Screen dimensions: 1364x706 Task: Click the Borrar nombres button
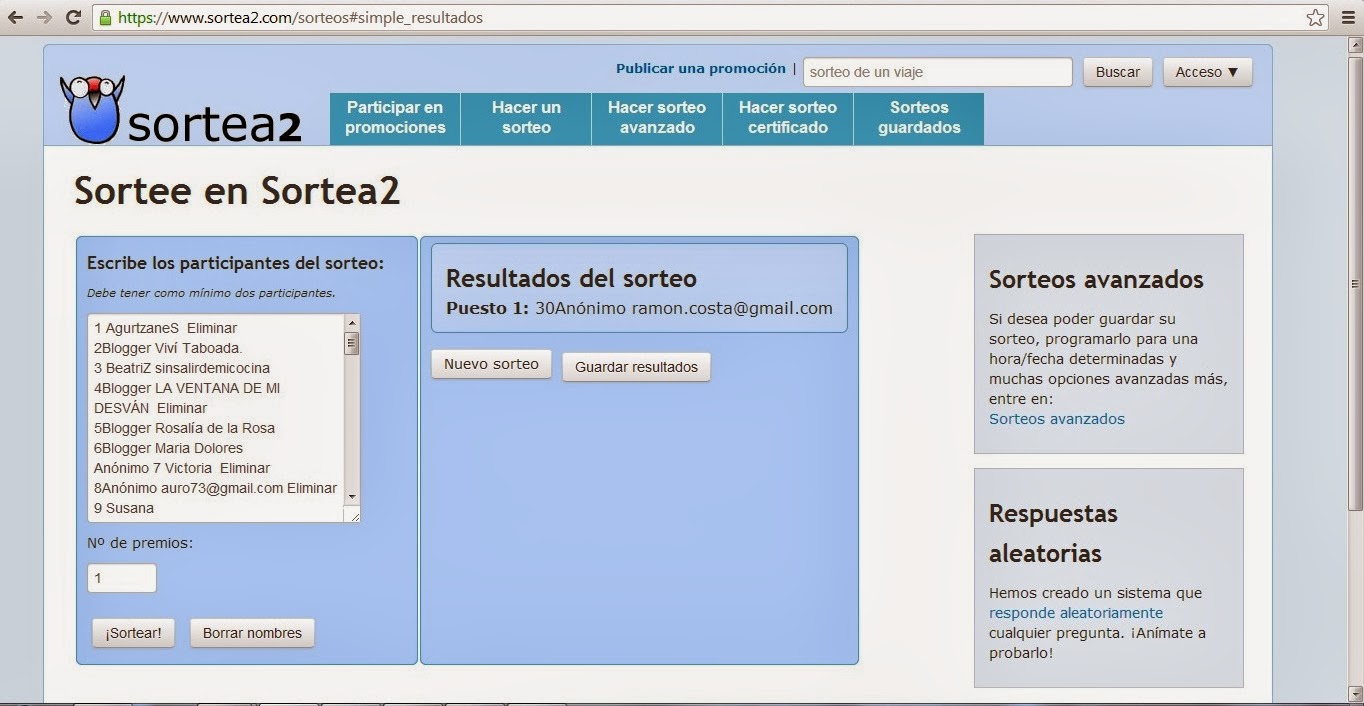coord(252,633)
